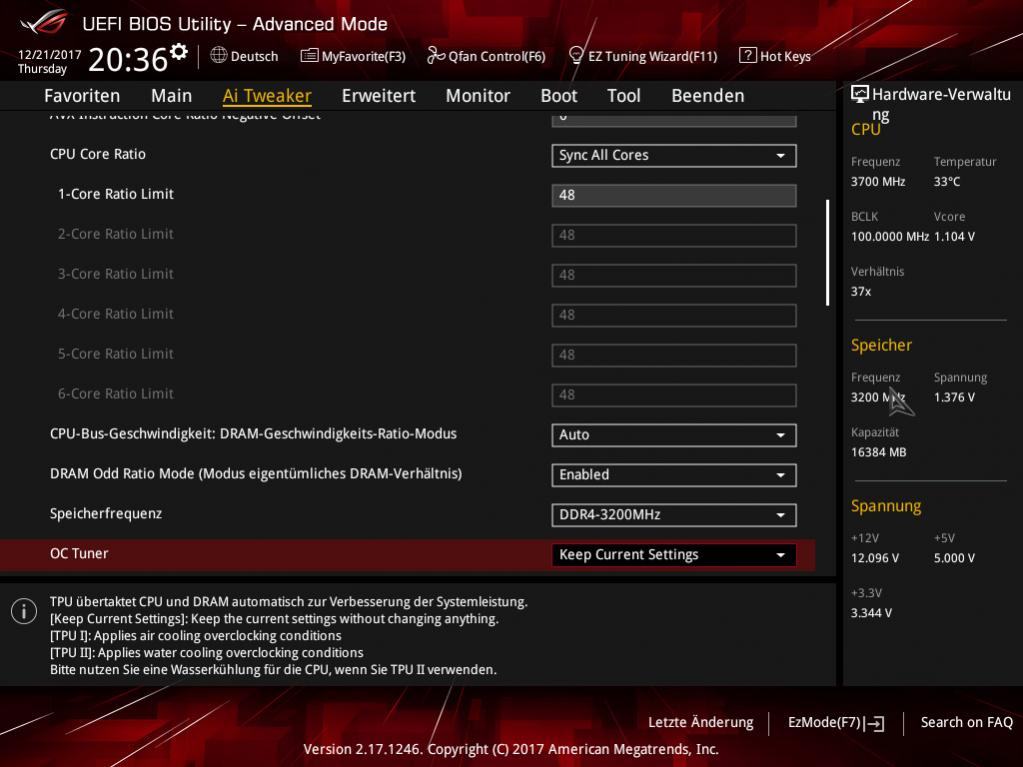
Task: Click the settings list scrollbar
Action: [x=827, y=252]
